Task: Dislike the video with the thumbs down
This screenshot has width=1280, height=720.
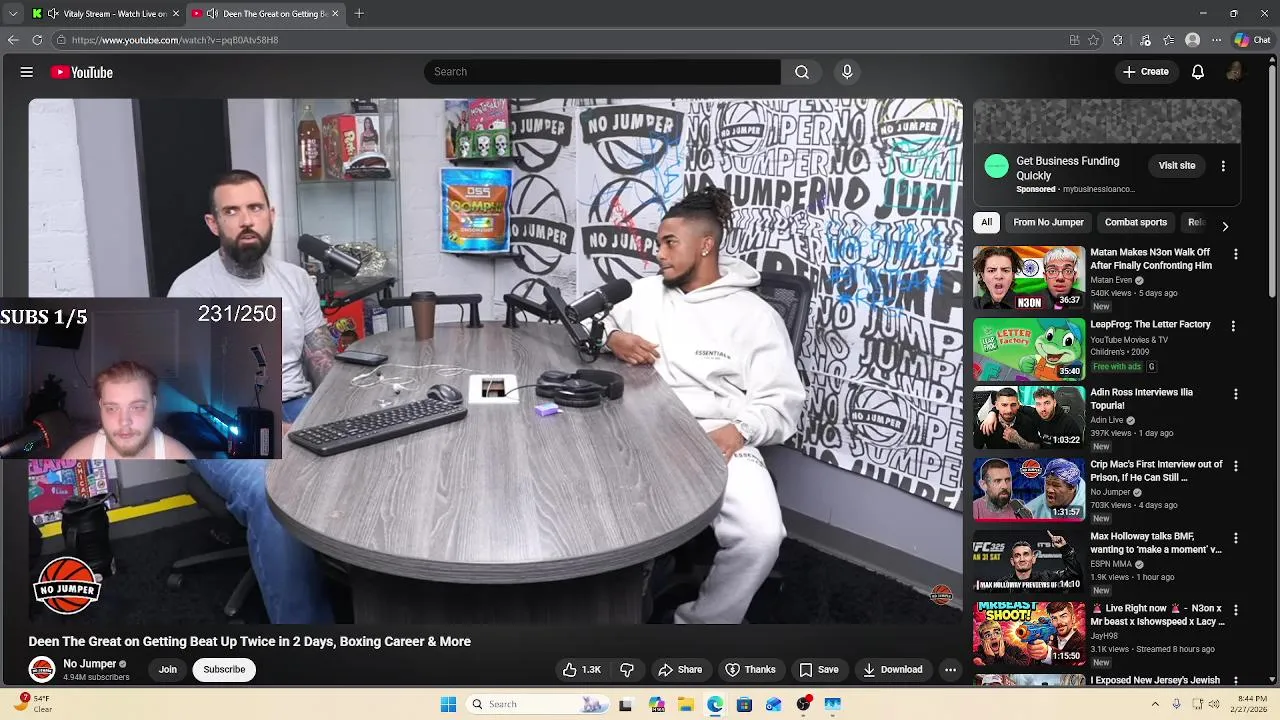Action: (627, 670)
